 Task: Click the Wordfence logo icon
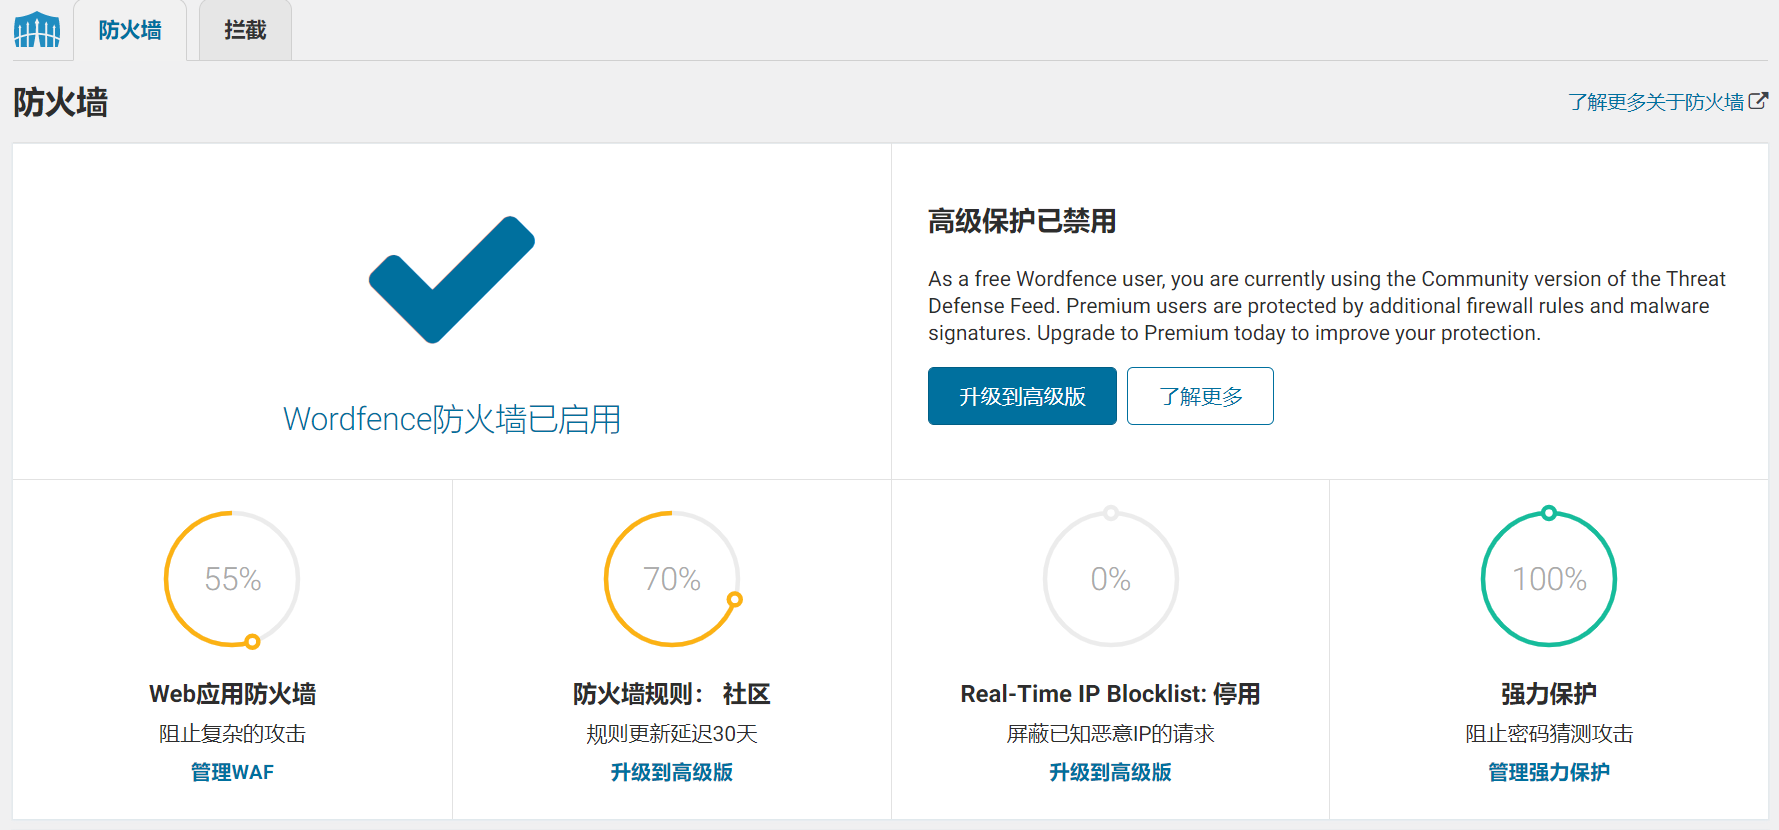point(37,30)
